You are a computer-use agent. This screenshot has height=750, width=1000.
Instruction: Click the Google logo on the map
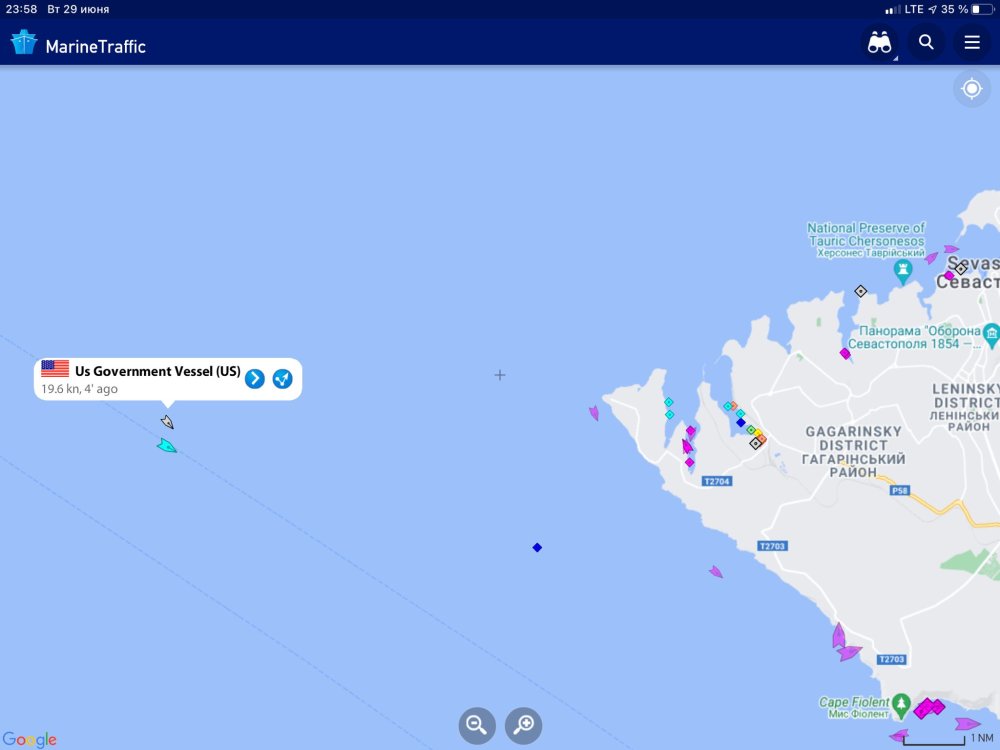(x=30, y=740)
